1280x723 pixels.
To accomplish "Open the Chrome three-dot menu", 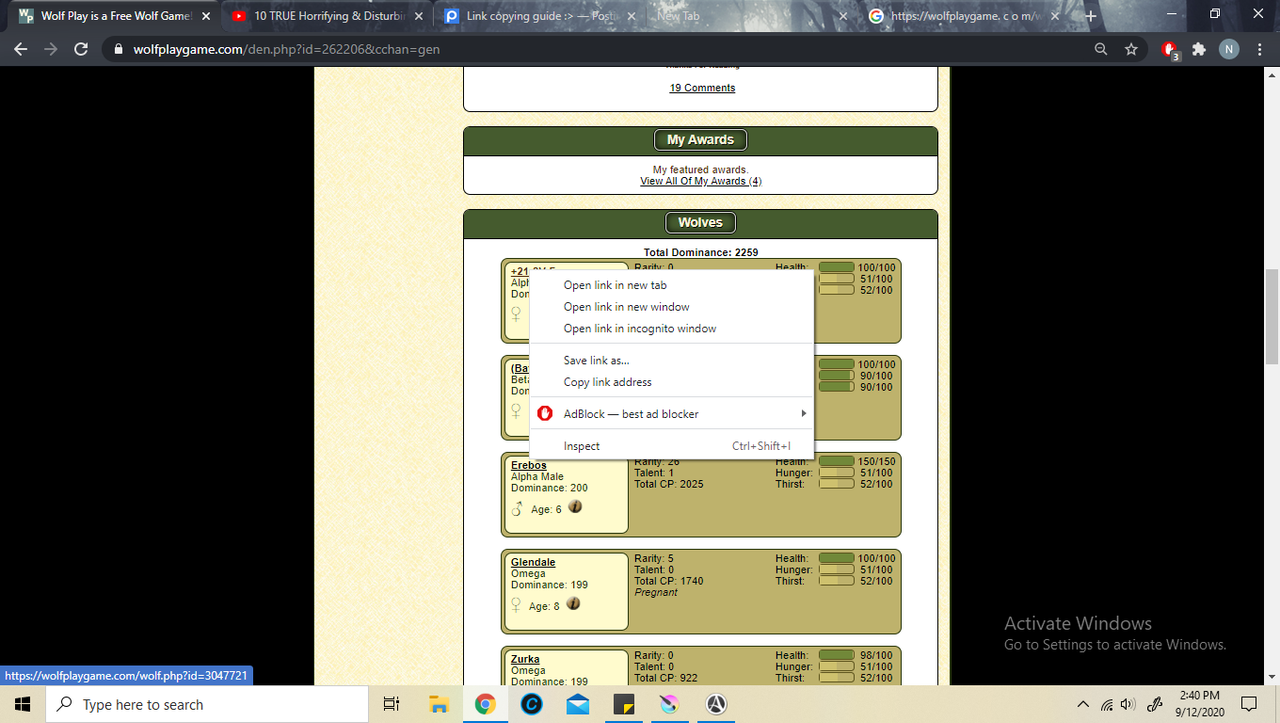I will point(1259,49).
